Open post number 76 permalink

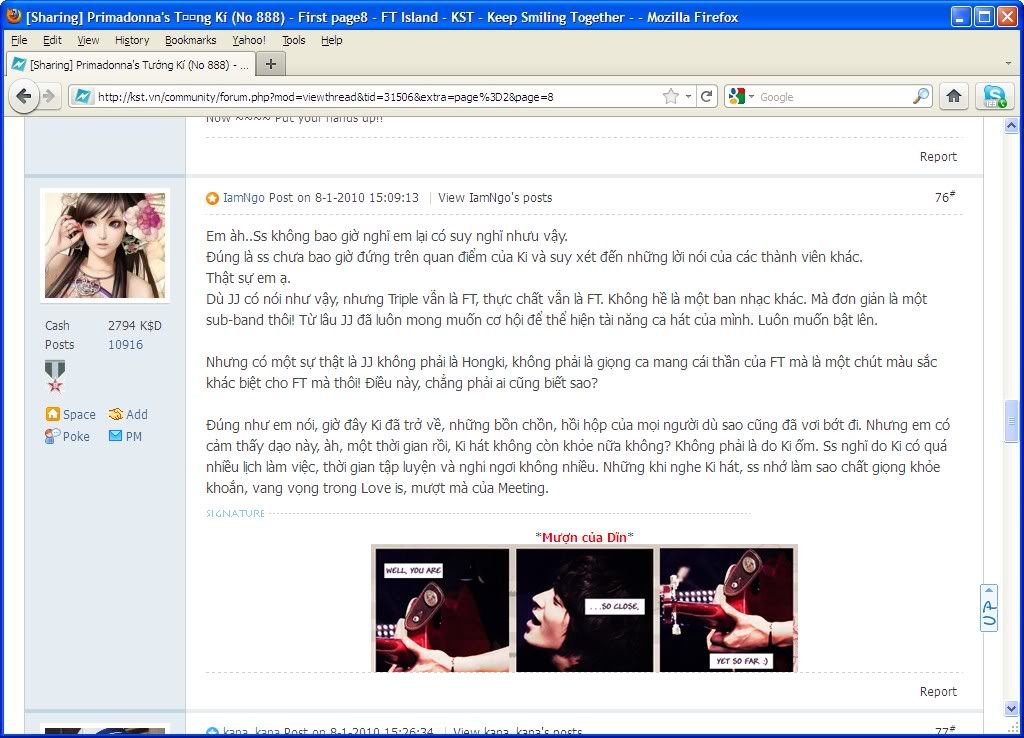pyautogui.click(x=945, y=197)
